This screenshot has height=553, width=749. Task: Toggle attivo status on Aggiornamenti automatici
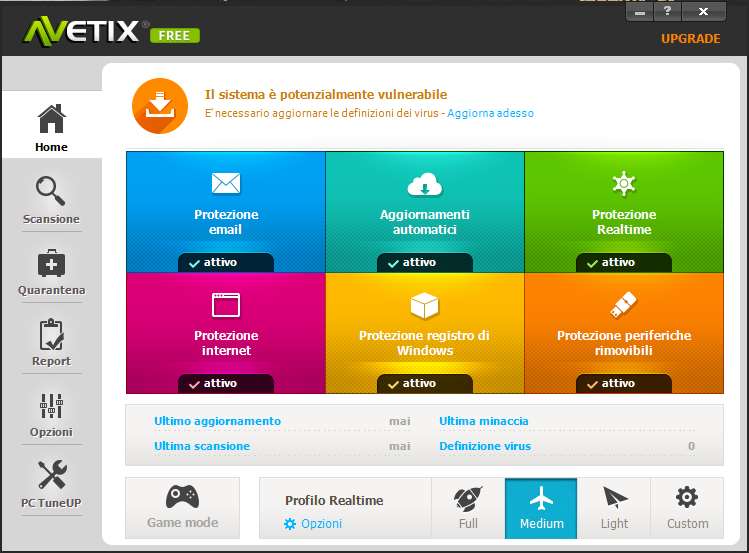click(425, 262)
